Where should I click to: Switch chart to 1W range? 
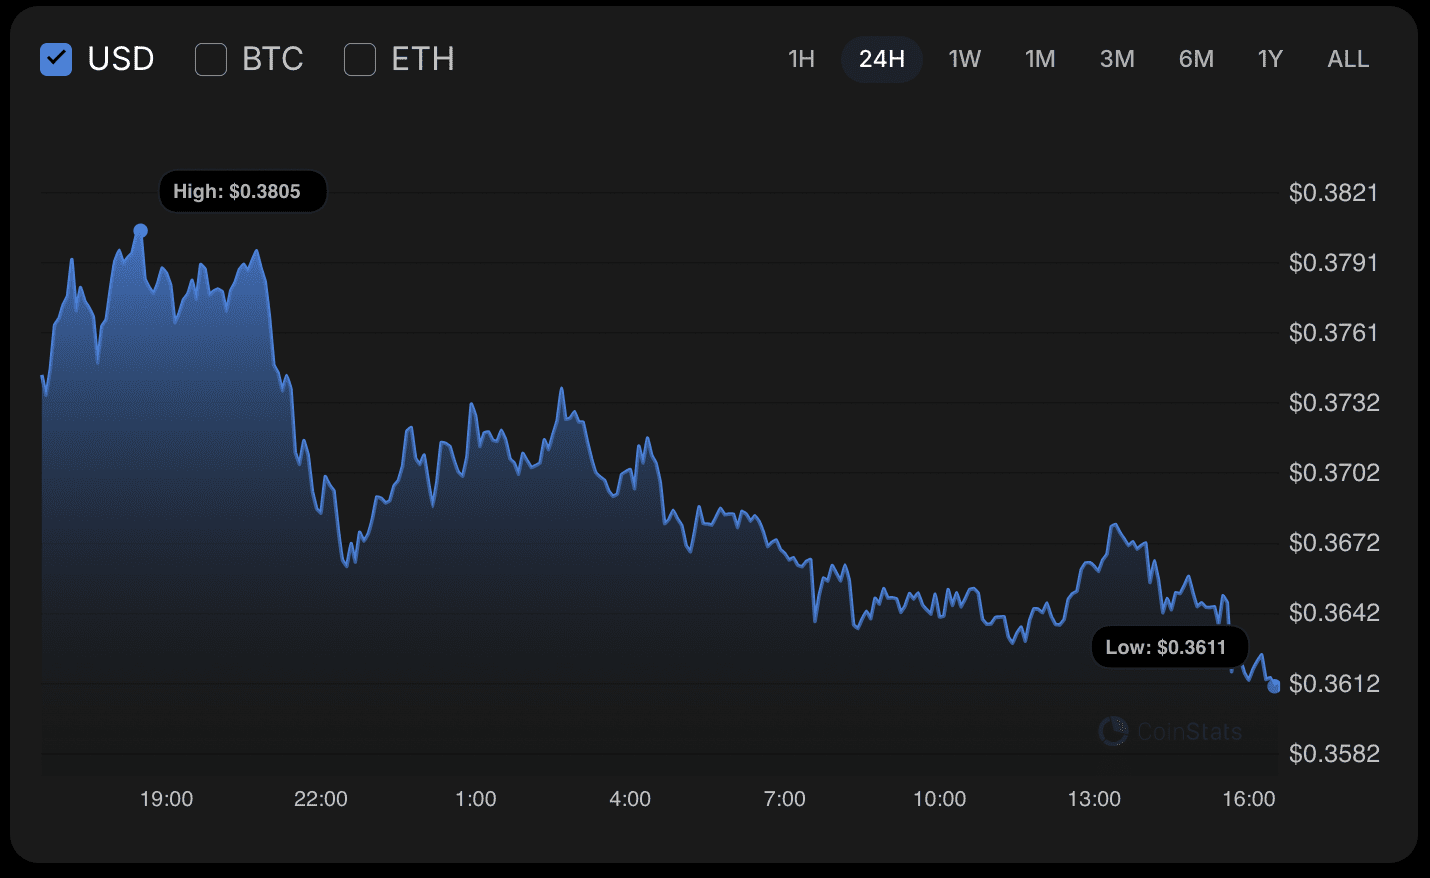(x=964, y=59)
